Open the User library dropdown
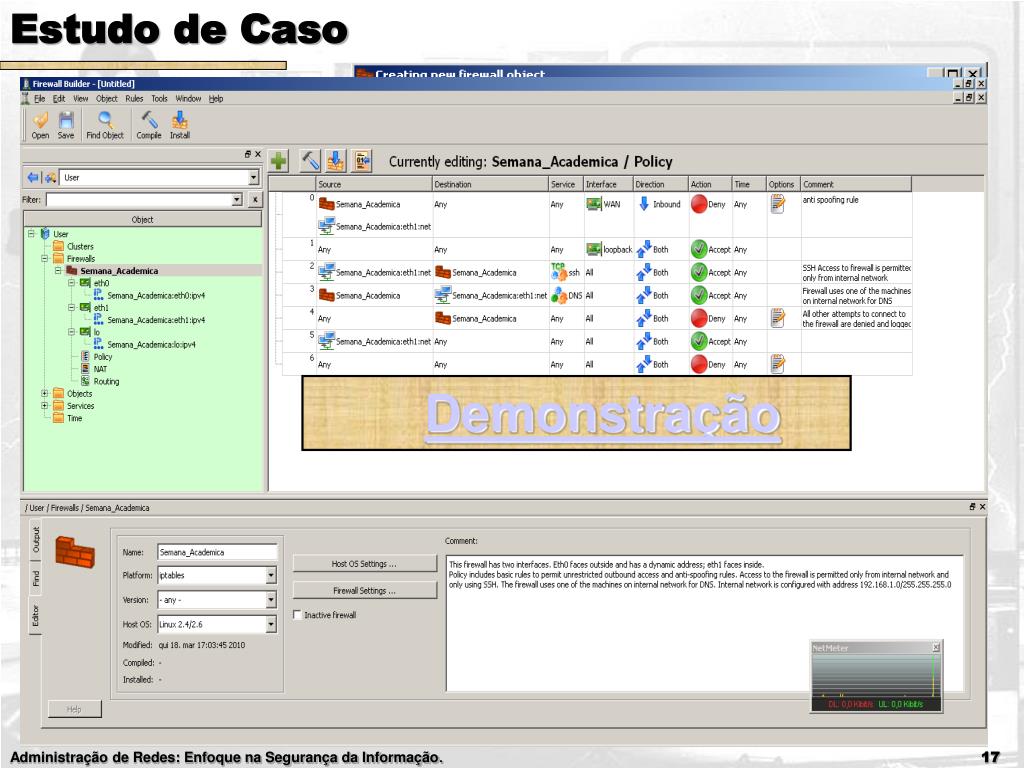The image size is (1024, 768). pyautogui.click(x=253, y=177)
